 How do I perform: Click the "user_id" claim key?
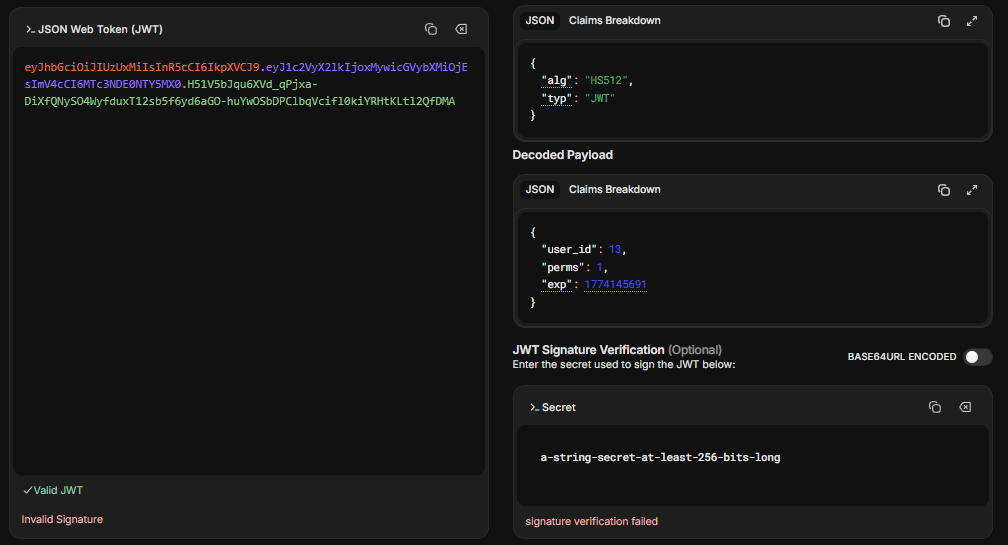coord(570,249)
